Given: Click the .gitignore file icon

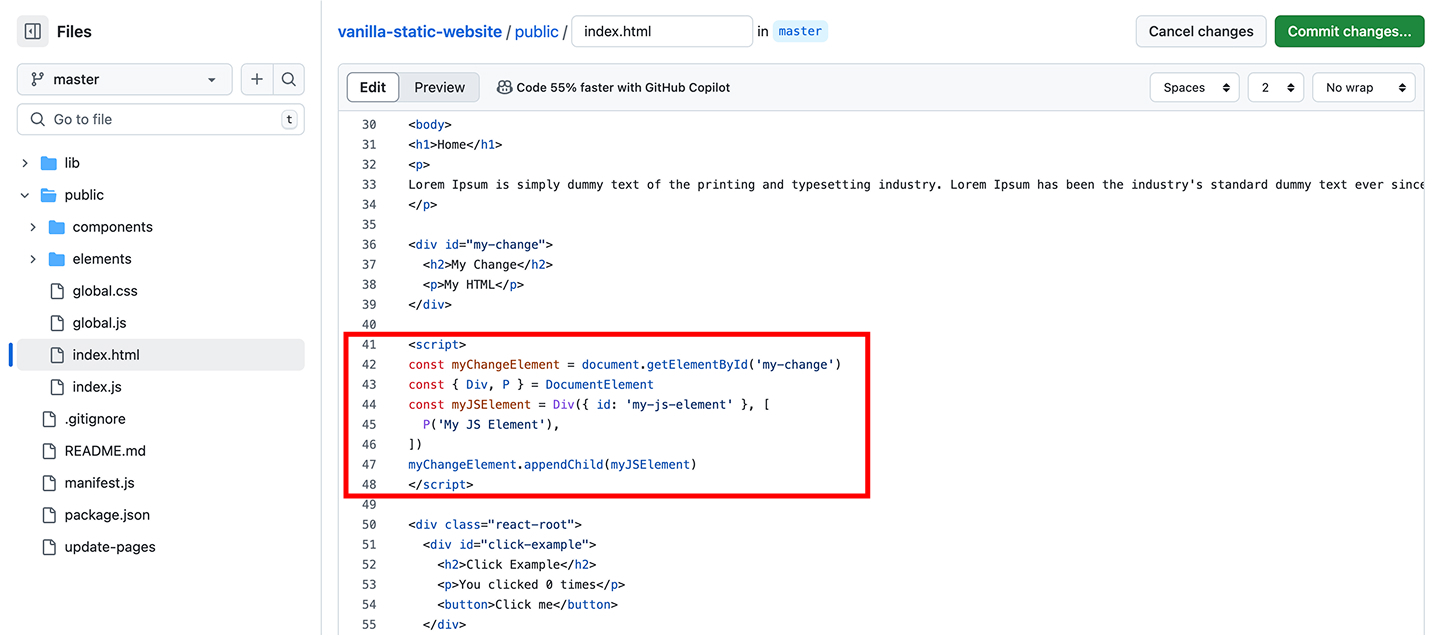Looking at the screenshot, I should coord(49,419).
